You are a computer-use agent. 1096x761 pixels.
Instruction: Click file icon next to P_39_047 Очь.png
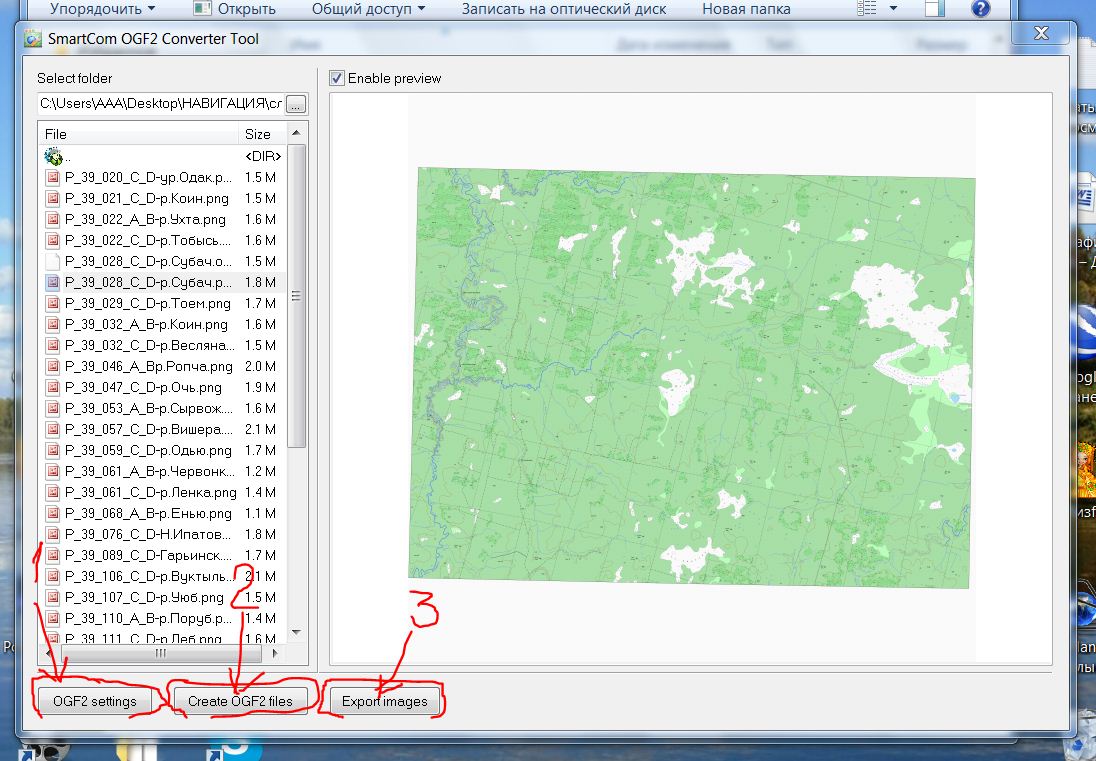point(53,387)
